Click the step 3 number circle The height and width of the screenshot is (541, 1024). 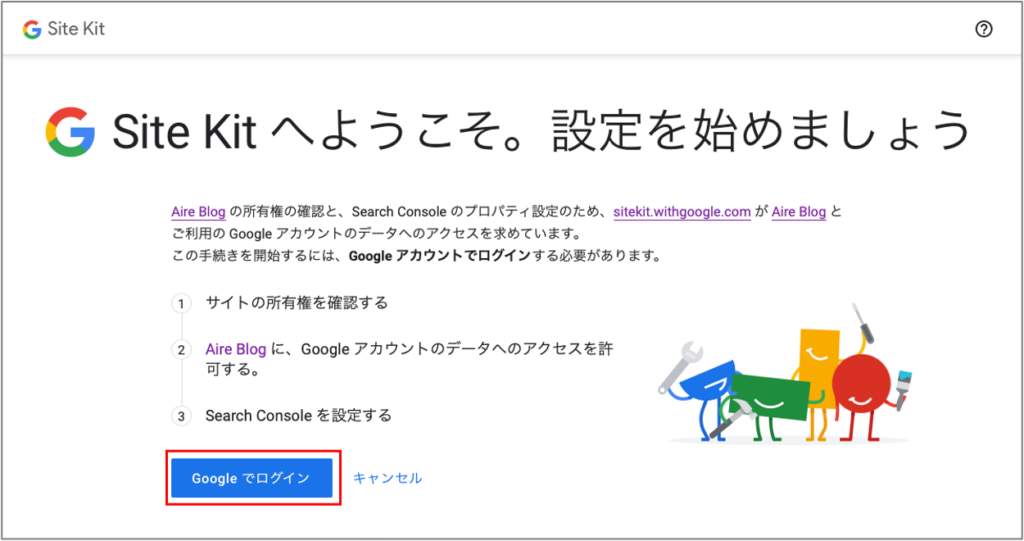click(182, 416)
